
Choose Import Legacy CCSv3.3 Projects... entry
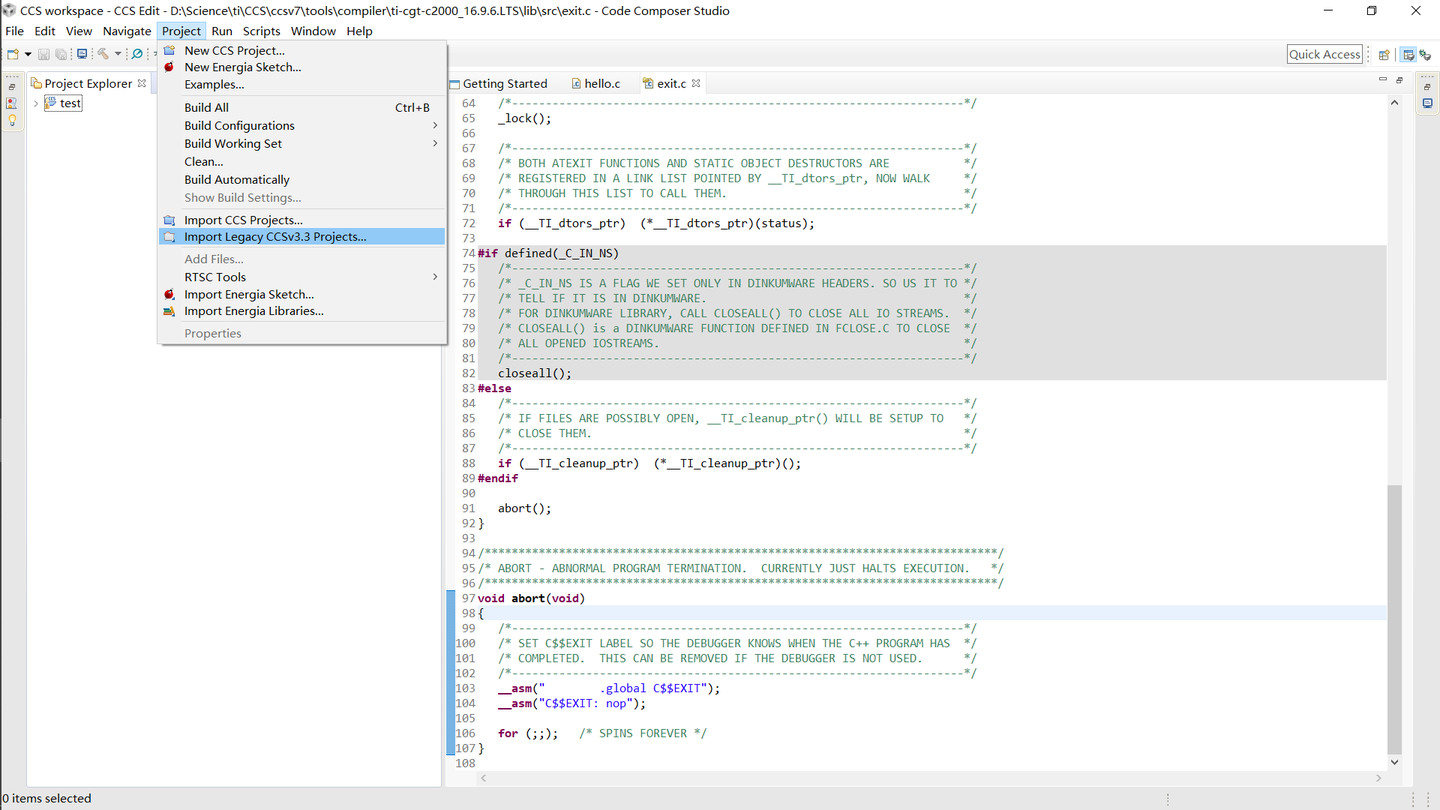pos(301,237)
